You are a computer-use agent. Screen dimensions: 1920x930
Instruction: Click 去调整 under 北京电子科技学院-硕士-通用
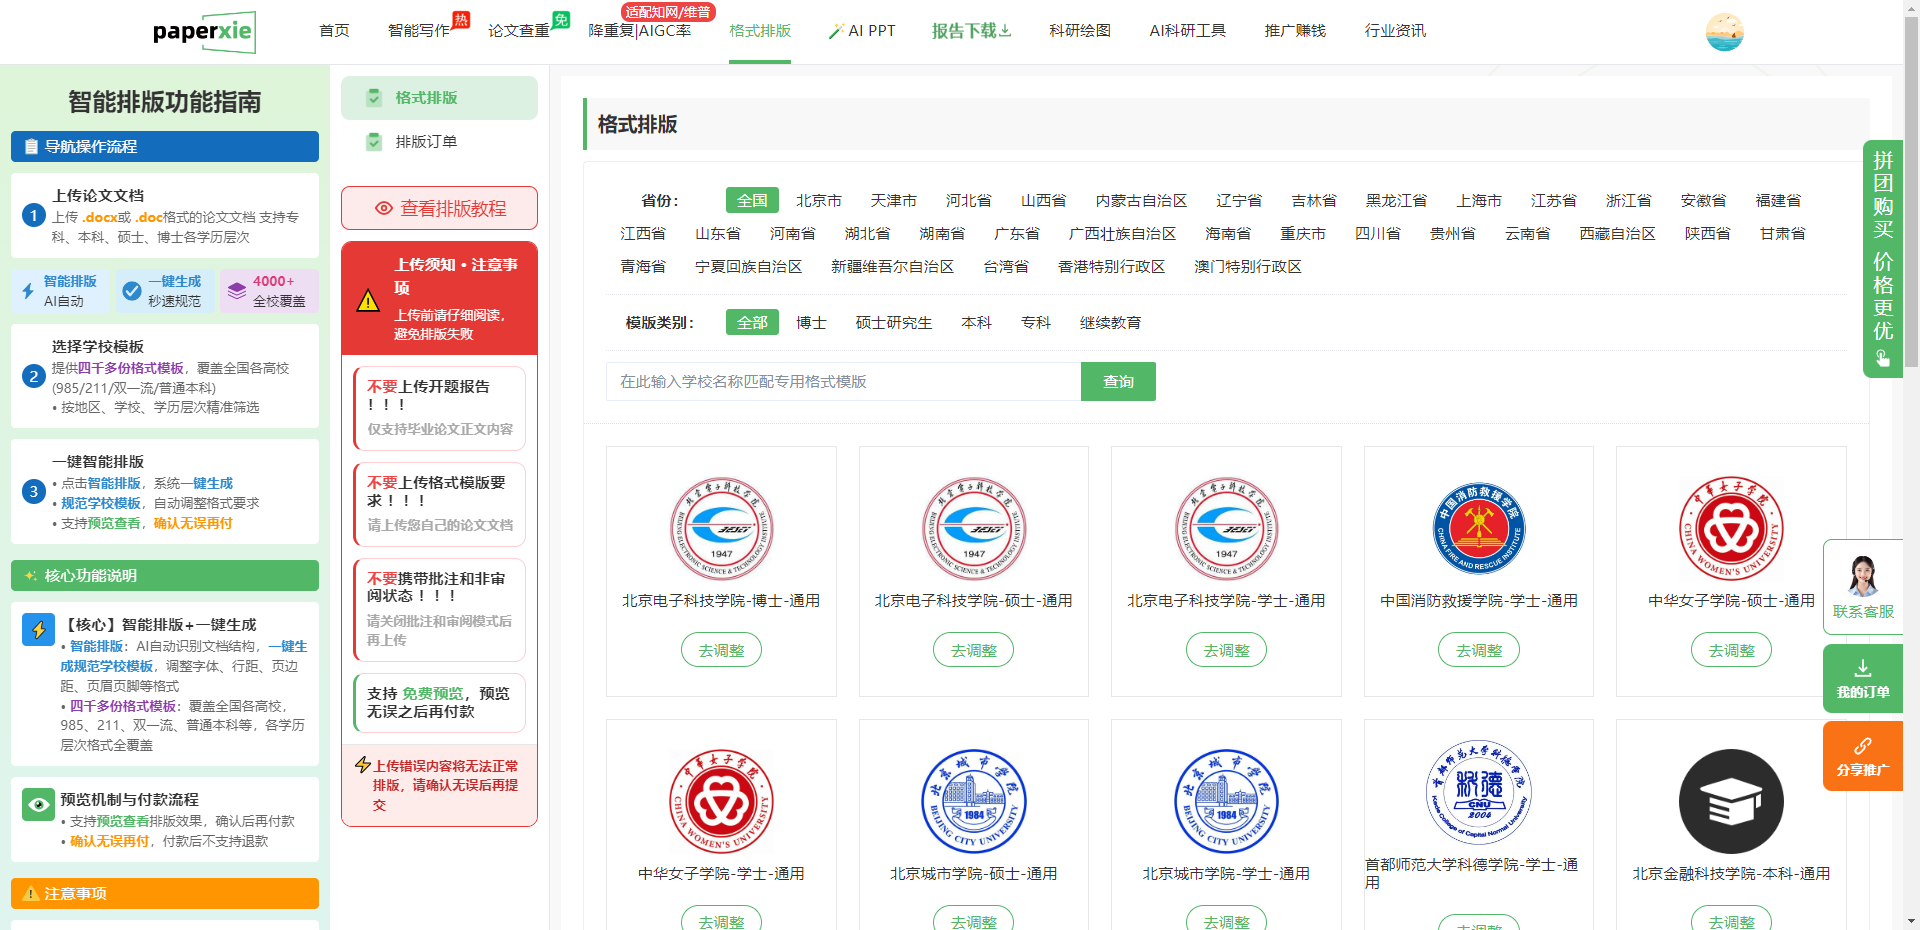(974, 650)
